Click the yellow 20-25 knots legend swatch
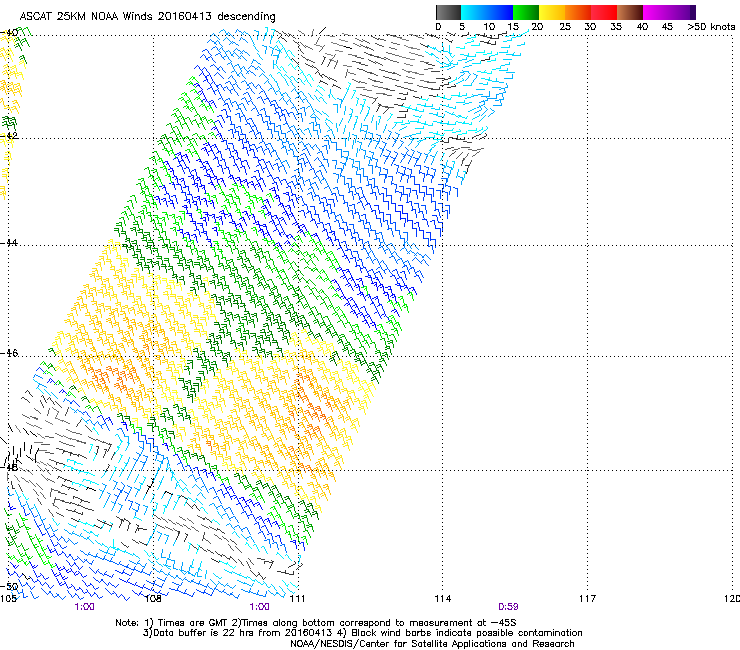The image size is (740, 650). [552, 12]
